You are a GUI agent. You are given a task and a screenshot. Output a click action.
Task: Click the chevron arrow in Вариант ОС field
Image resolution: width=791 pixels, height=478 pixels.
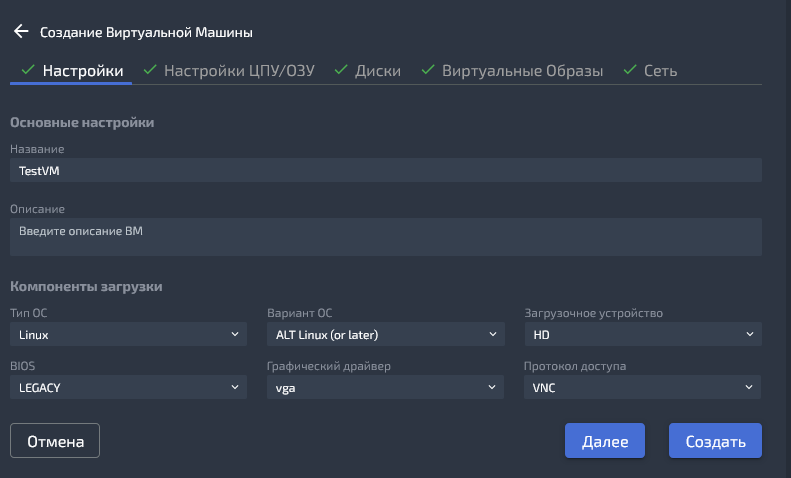pos(493,334)
